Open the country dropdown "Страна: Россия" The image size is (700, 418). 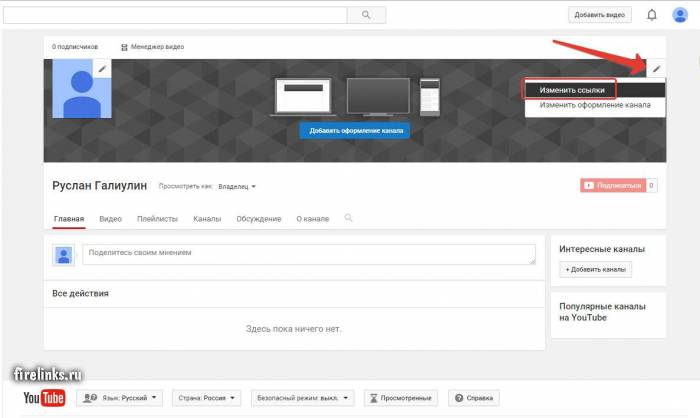click(207, 398)
